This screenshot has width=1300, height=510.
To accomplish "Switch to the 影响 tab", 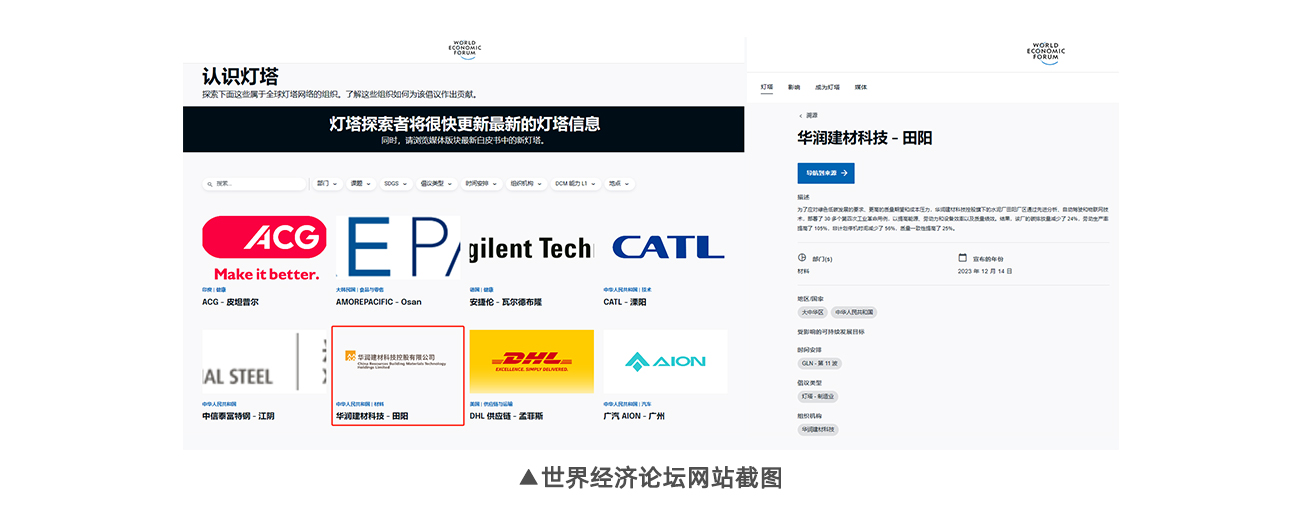I will (794, 88).
